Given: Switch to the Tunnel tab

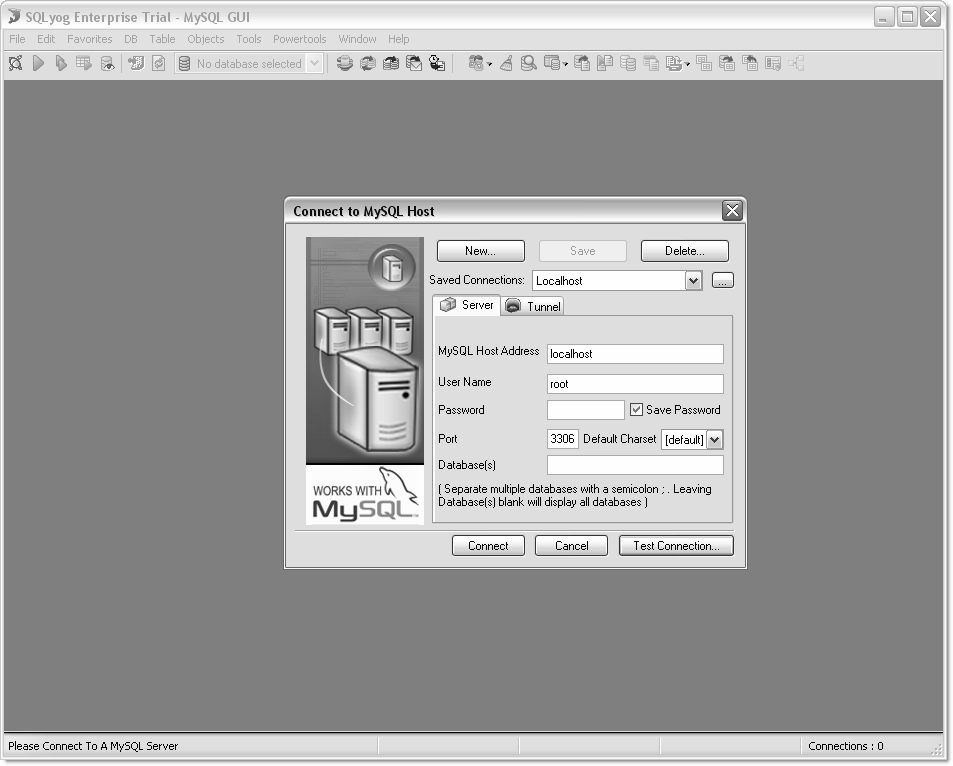Looking at the screenshot, I should pos(533,306).
